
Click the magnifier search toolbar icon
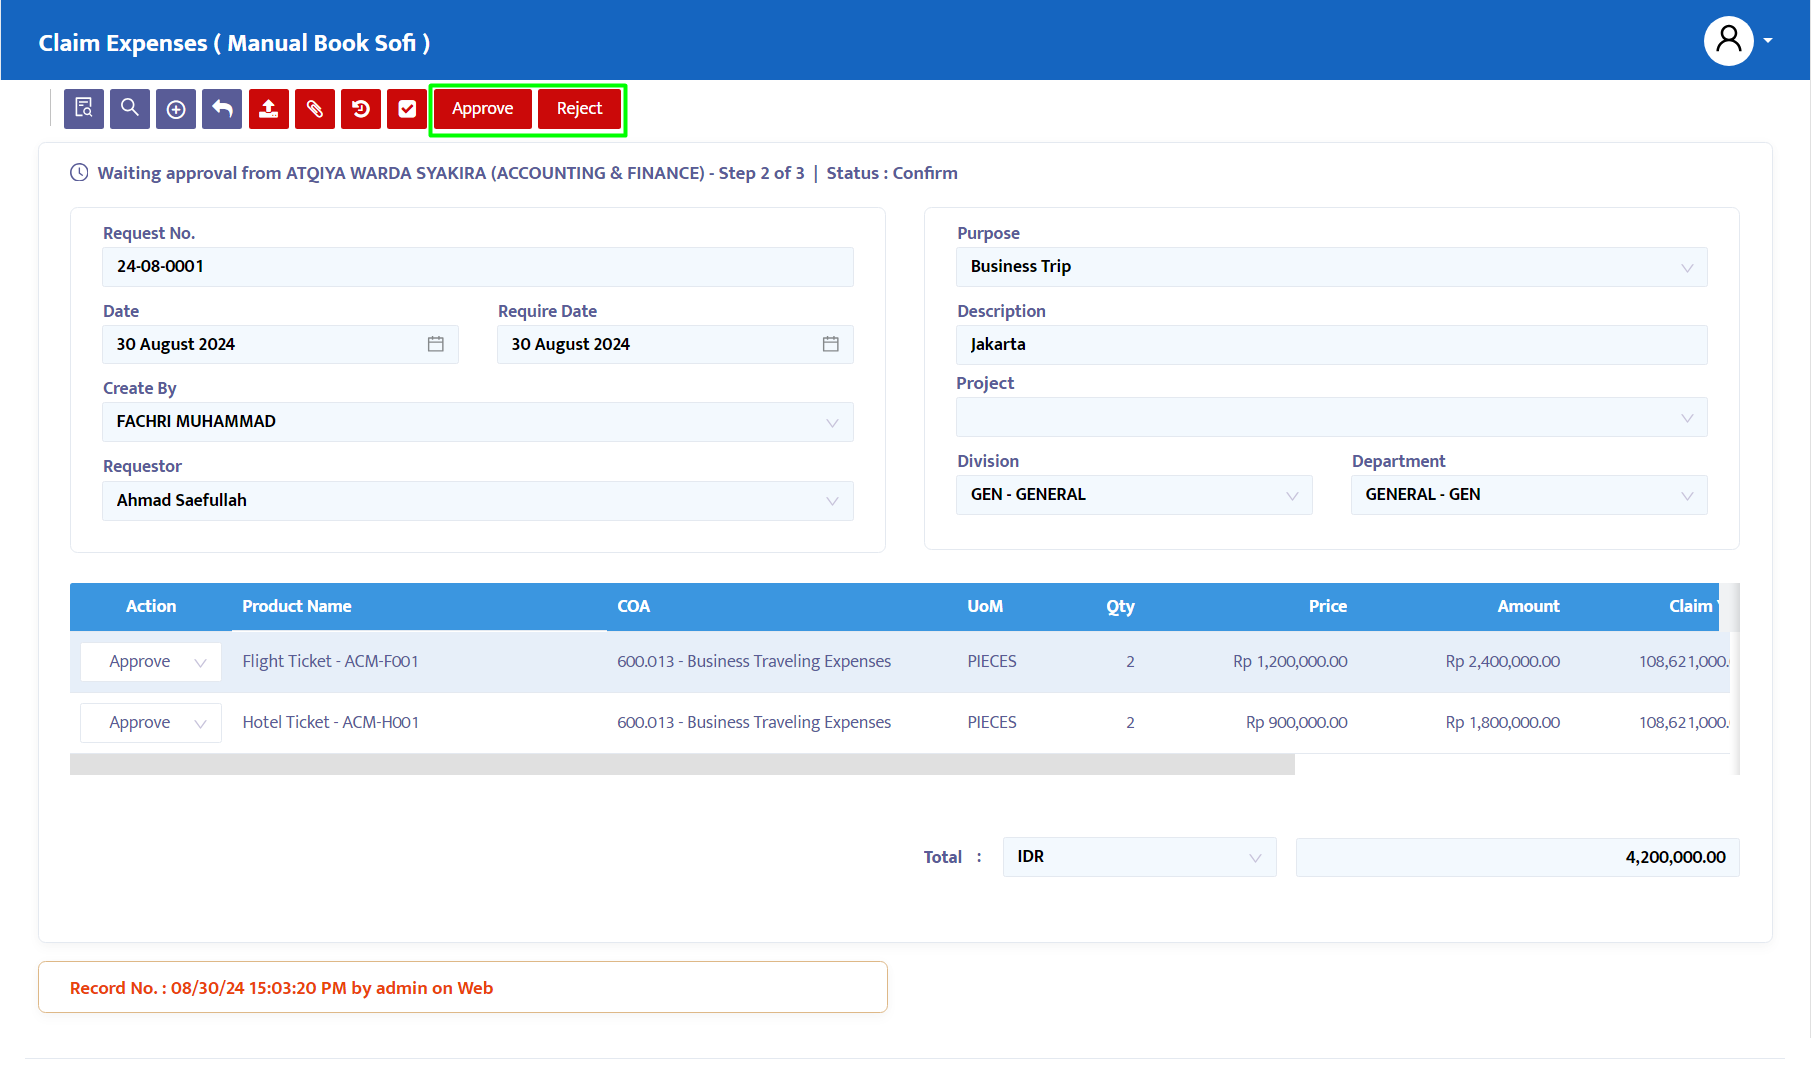(x=130, y=109)
